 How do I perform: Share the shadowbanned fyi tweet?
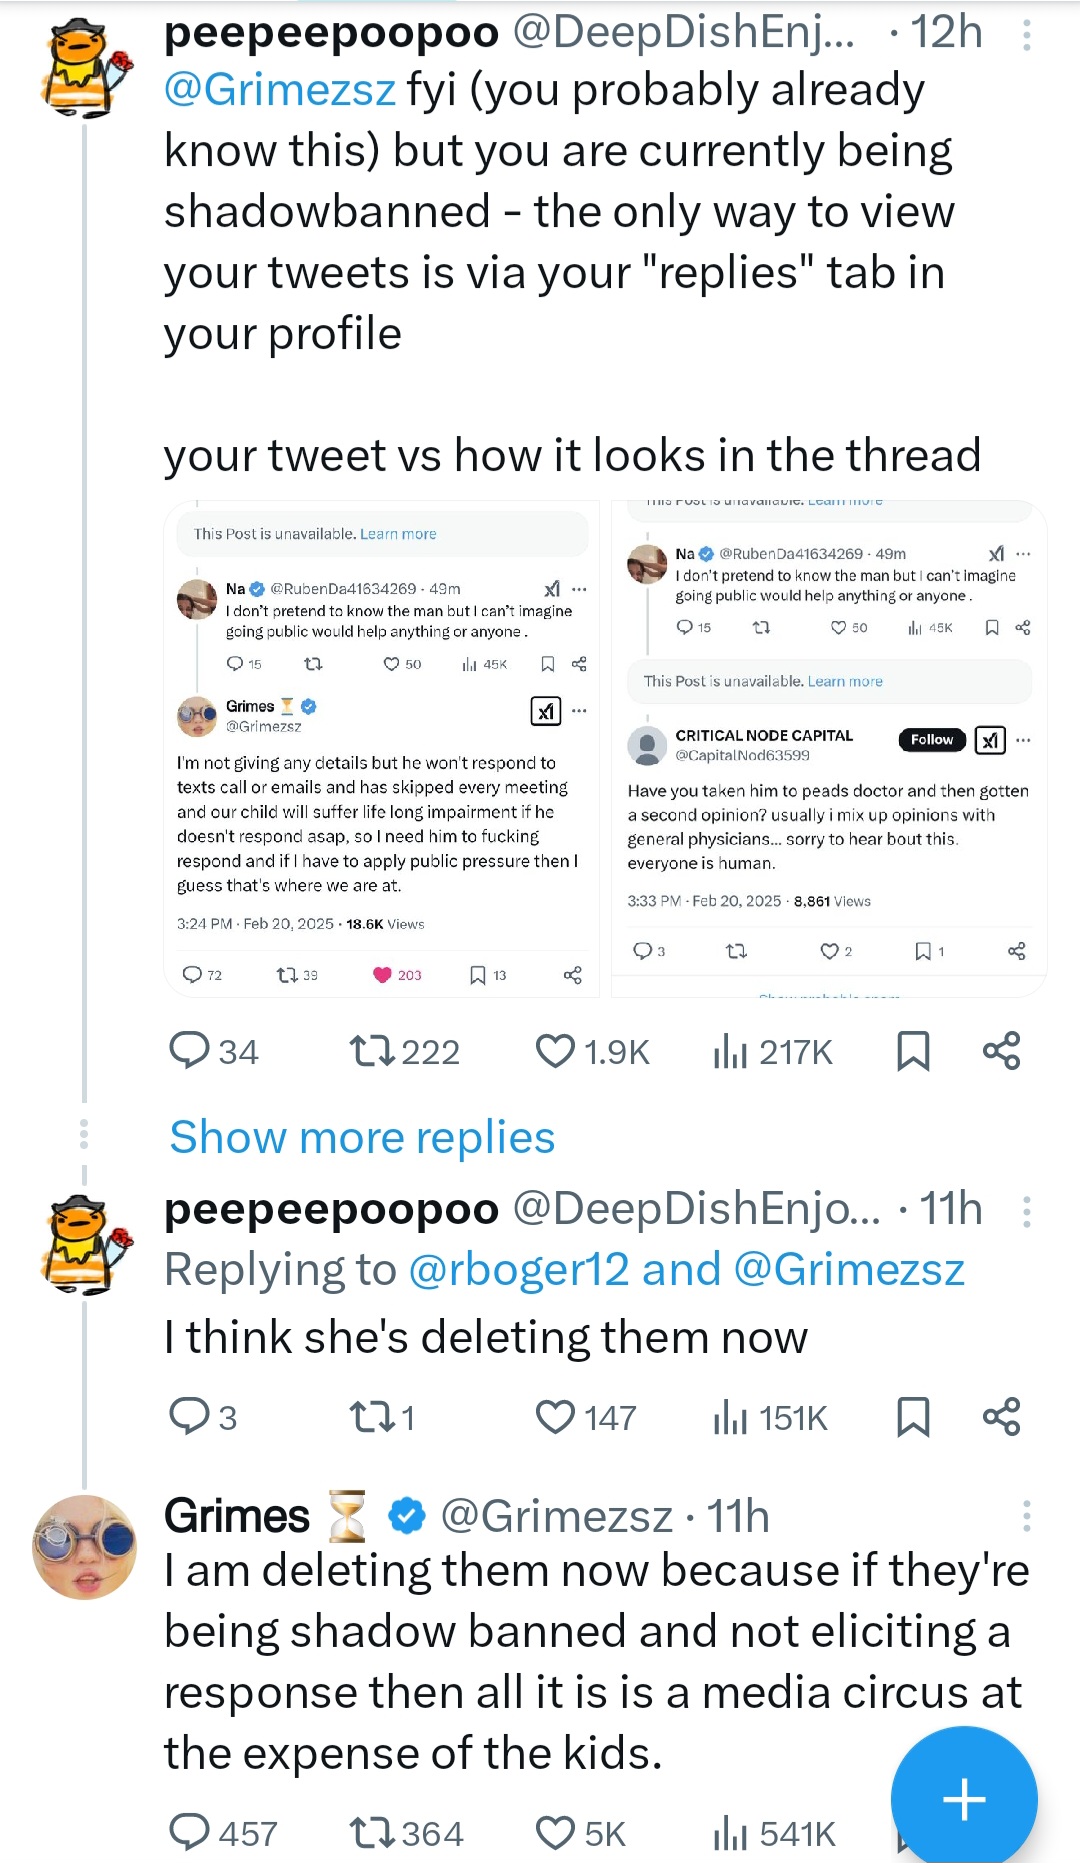tap(1001, 1051)
